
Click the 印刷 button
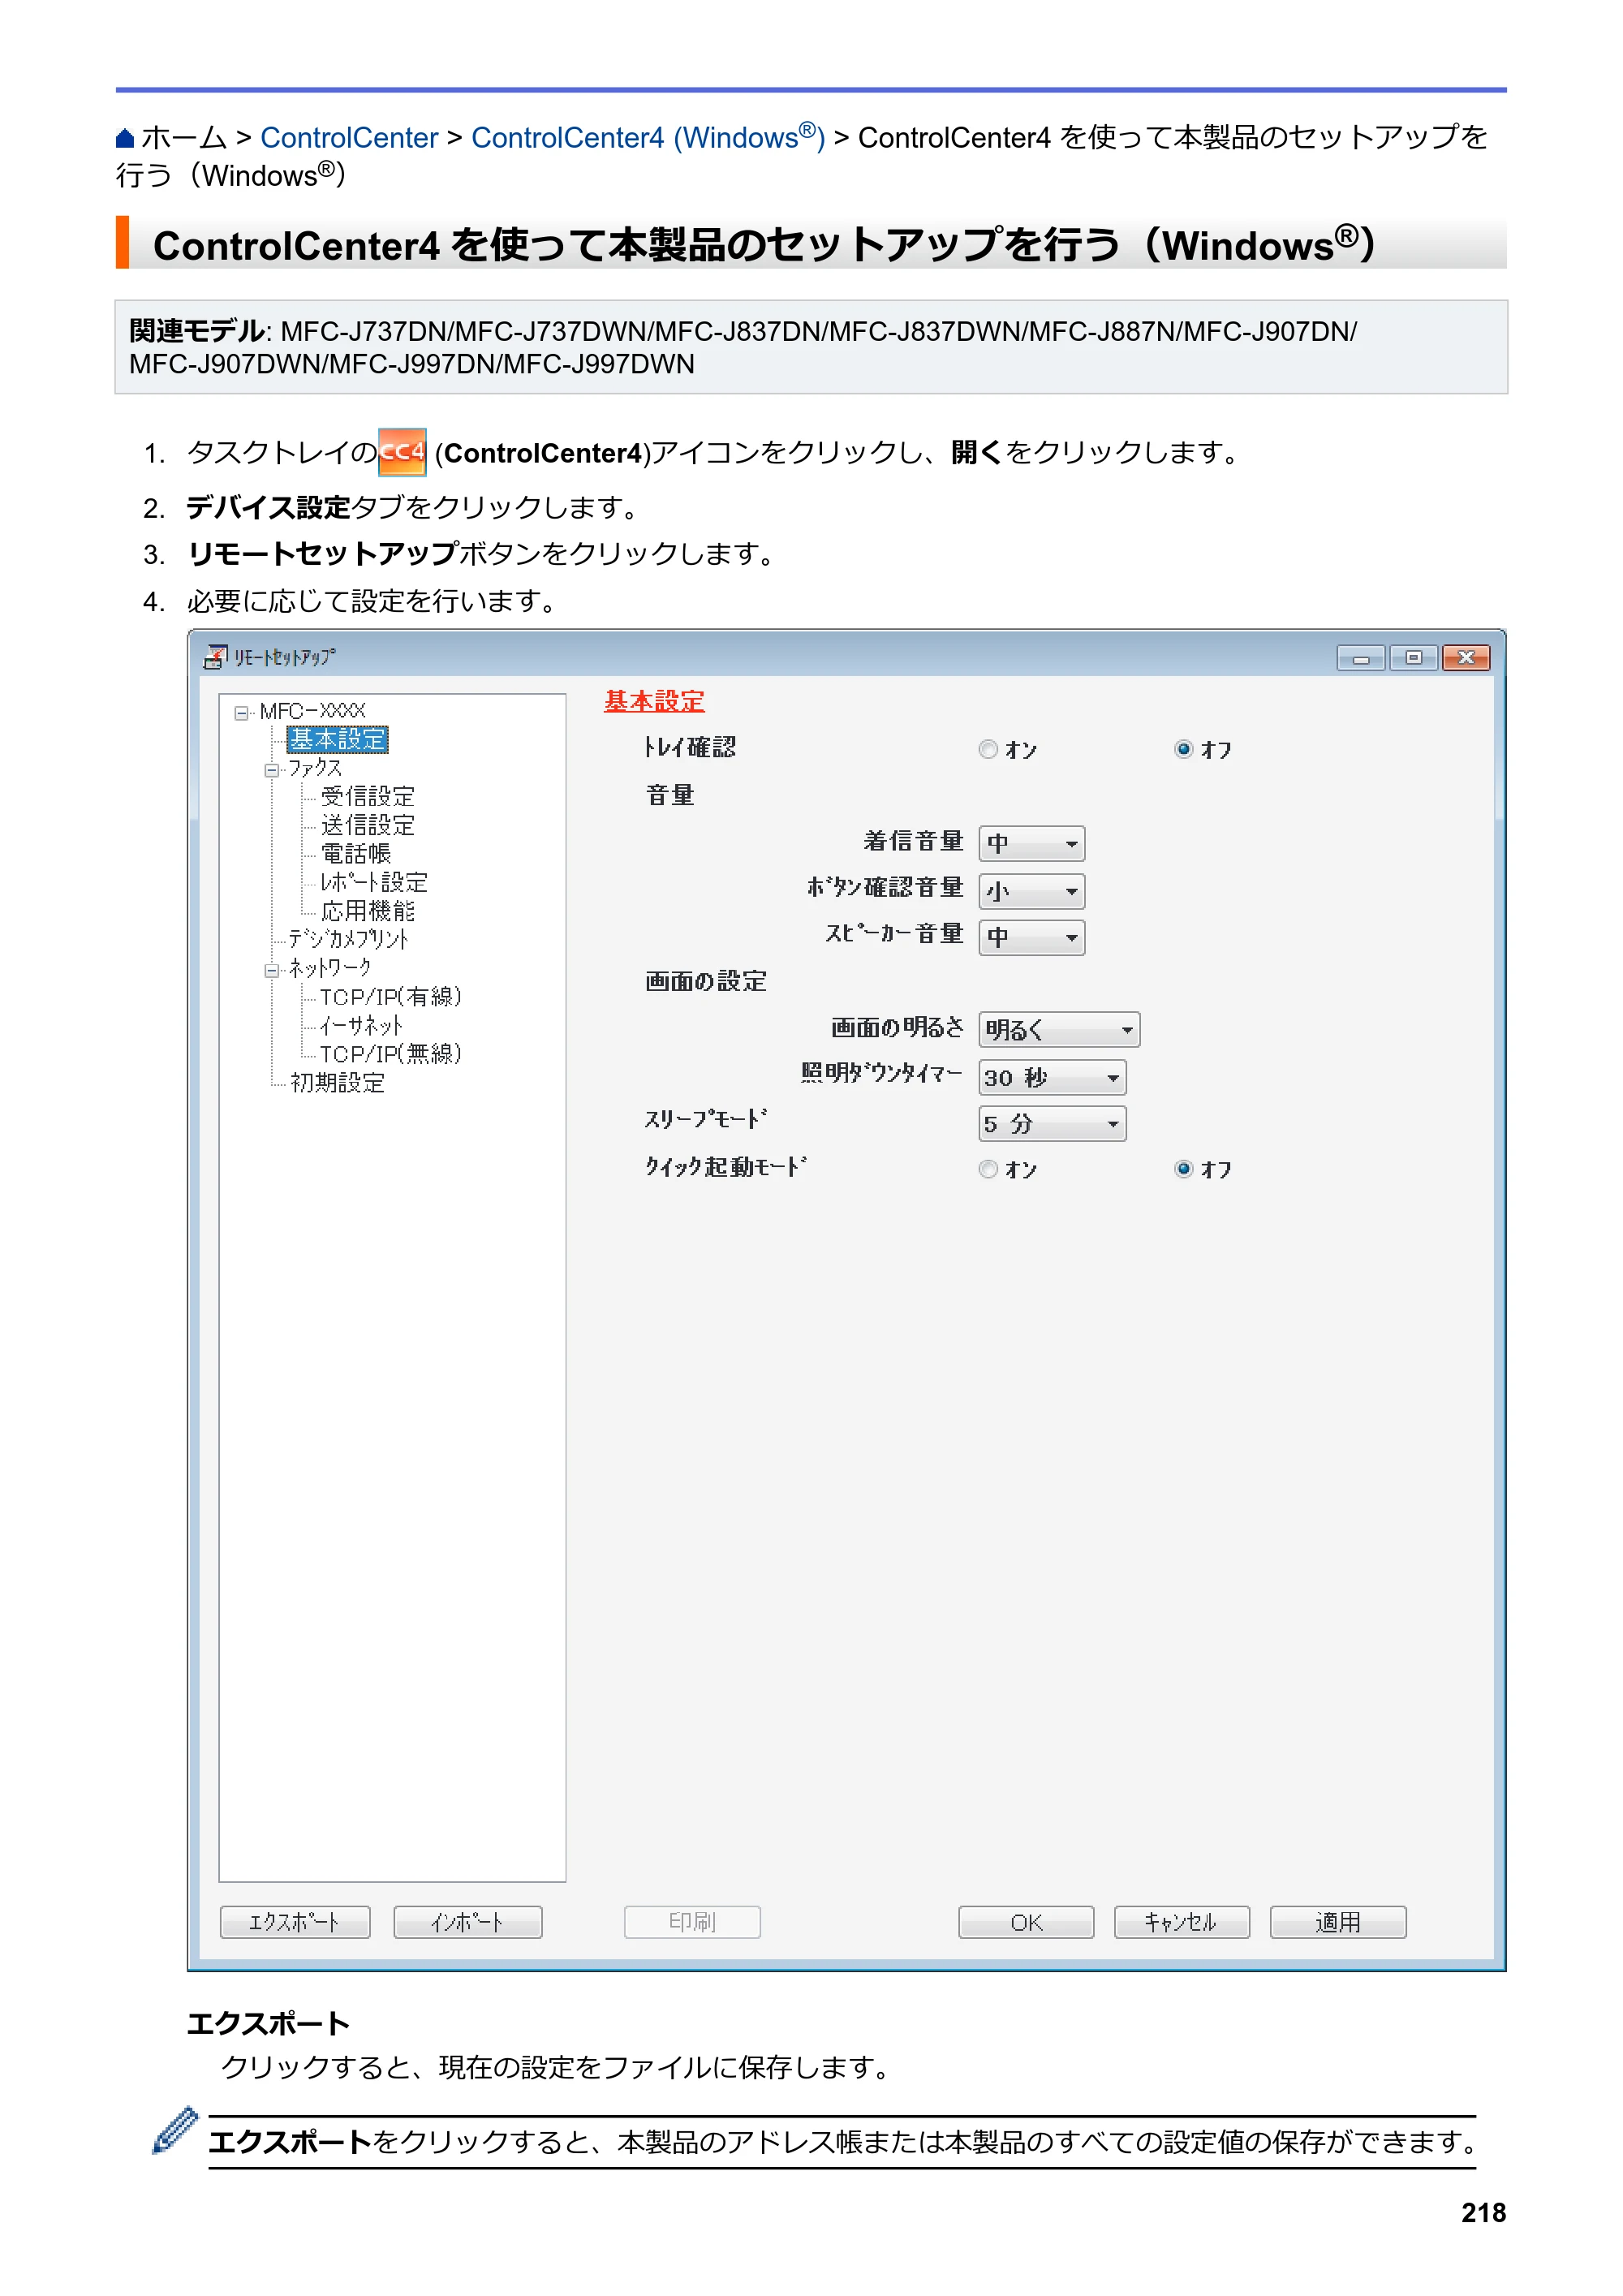coord(692,1922)
